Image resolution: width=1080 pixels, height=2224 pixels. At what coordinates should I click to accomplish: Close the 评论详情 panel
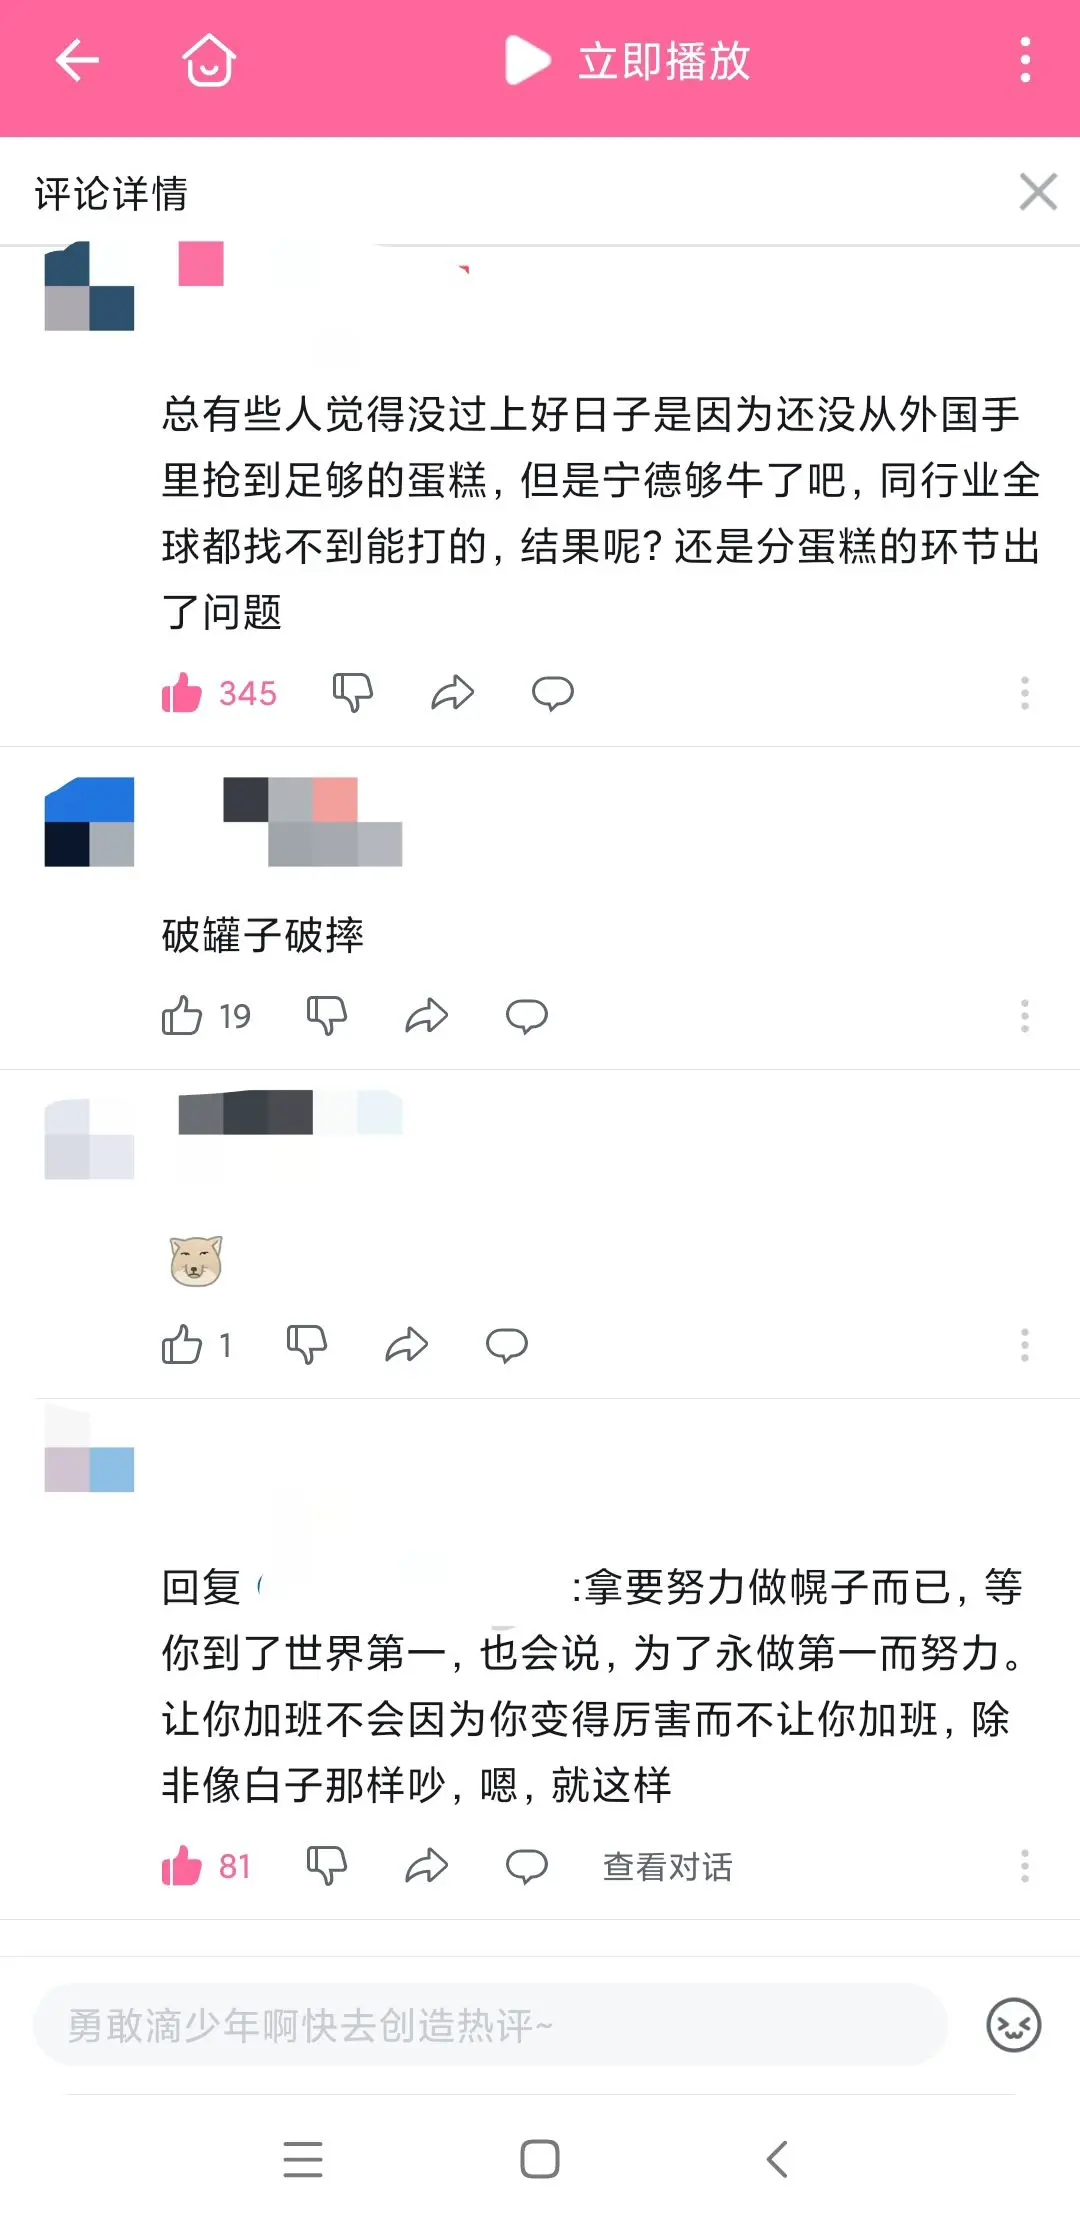[1038, 192]
